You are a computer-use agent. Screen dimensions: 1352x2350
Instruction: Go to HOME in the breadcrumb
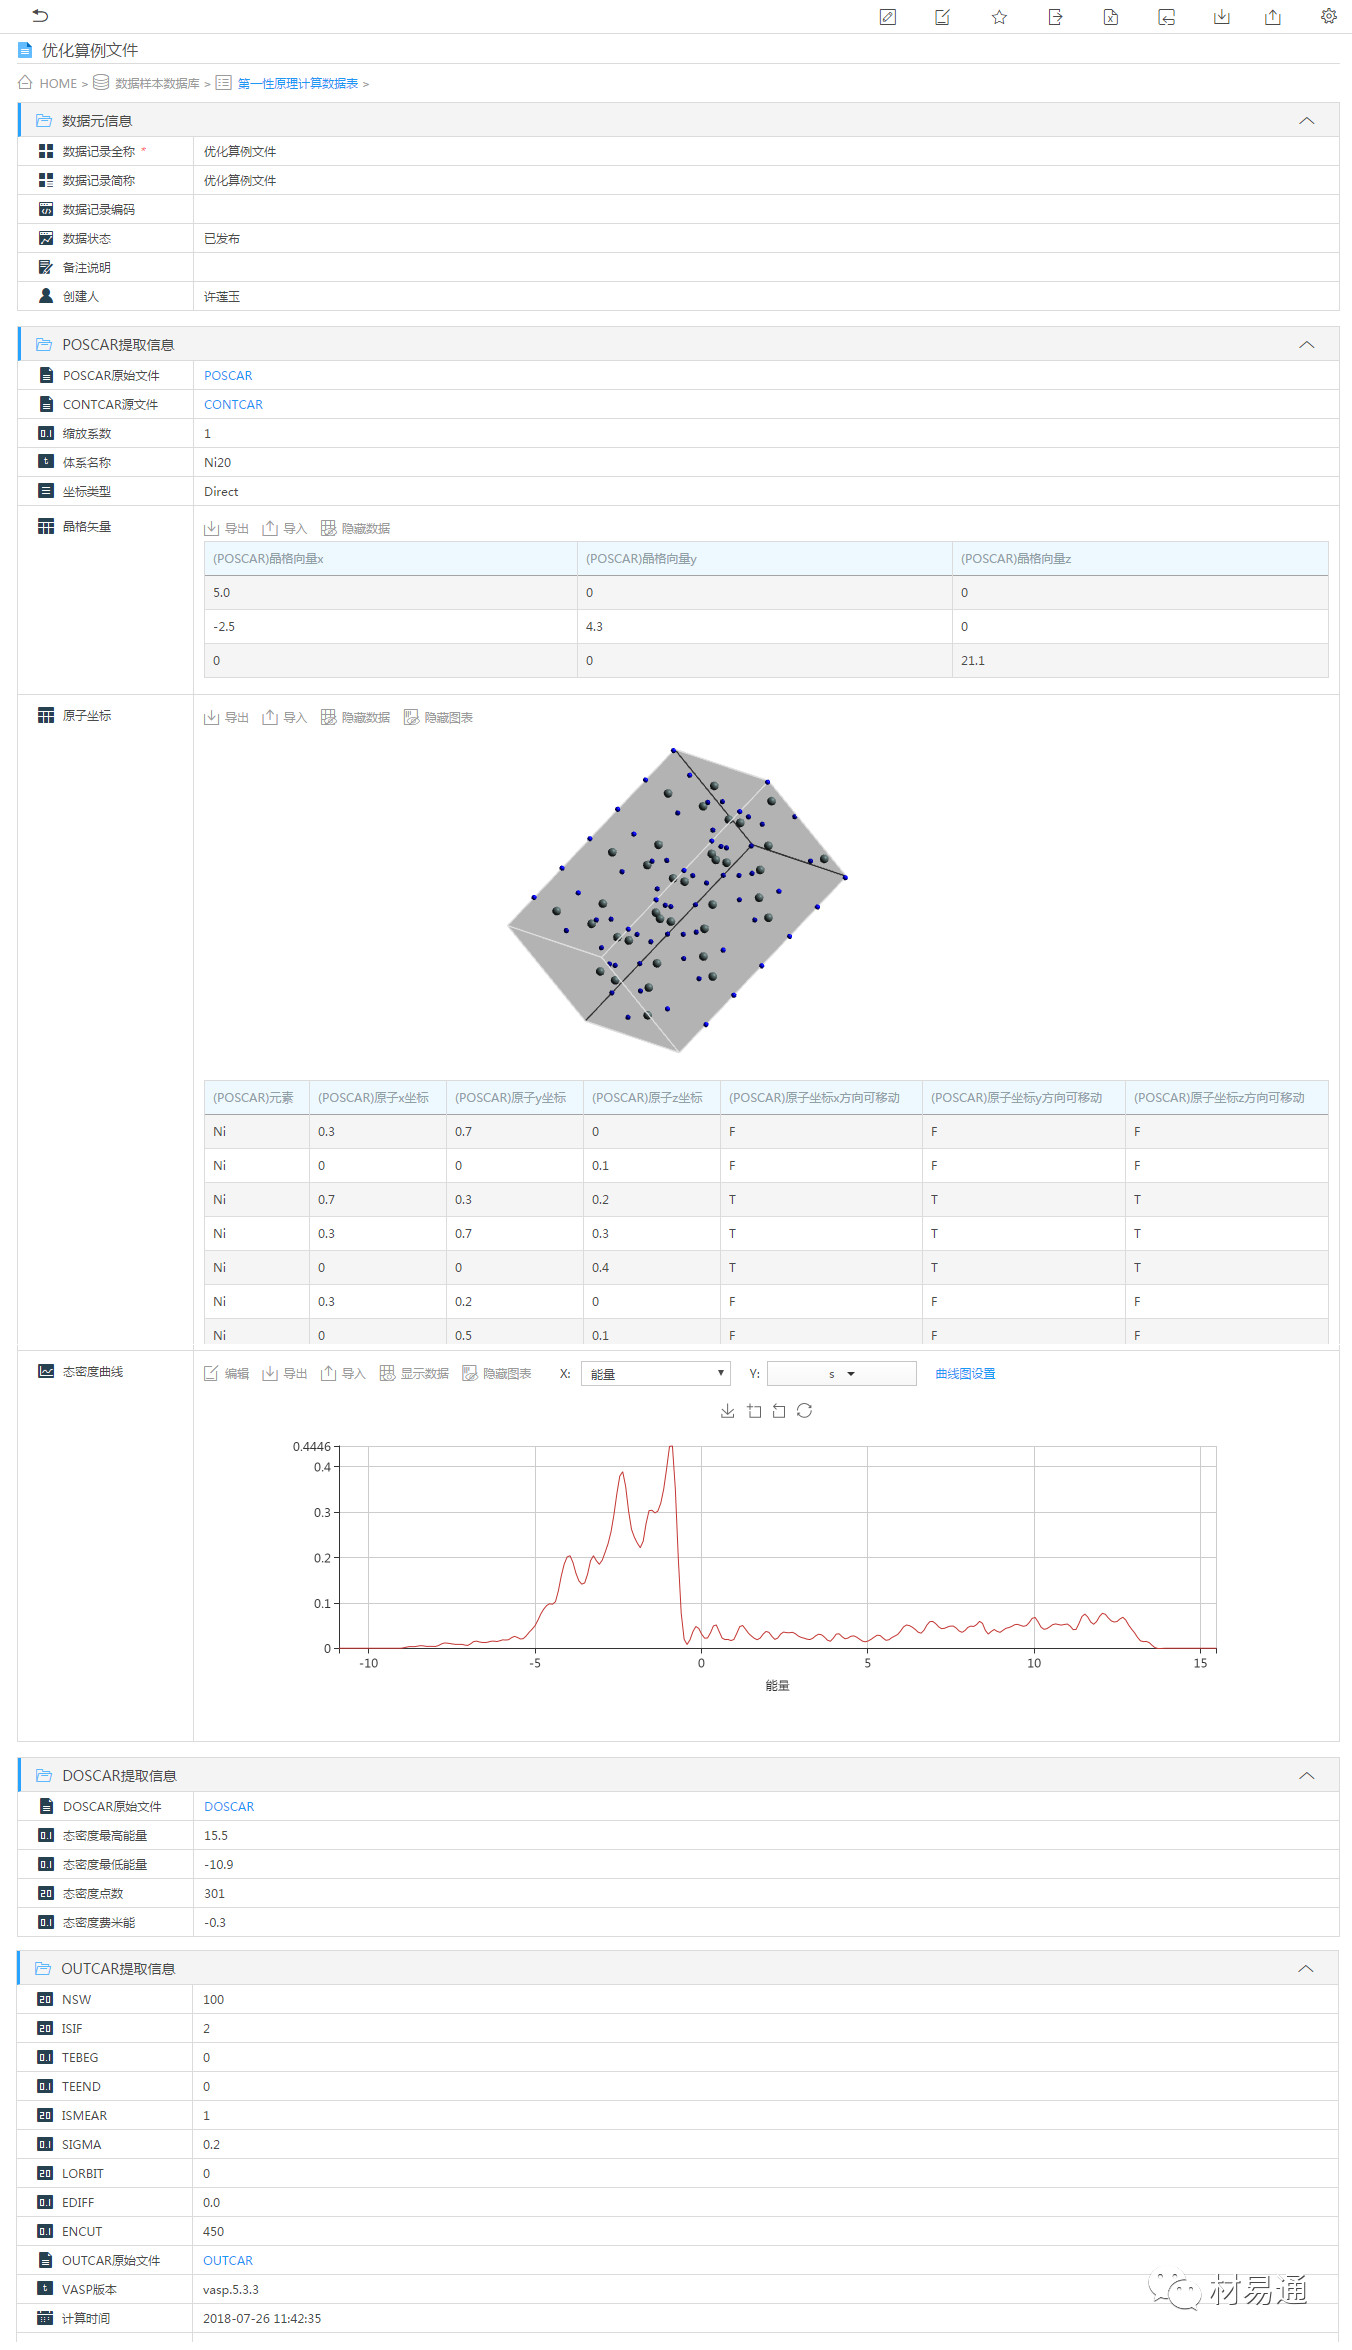pos(57,84)
